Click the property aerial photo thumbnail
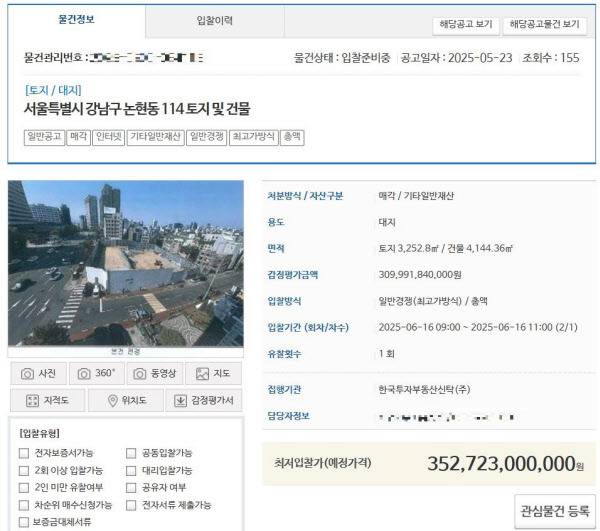The height and width of the screenshot is (531, 600). [x=125, y=263]
